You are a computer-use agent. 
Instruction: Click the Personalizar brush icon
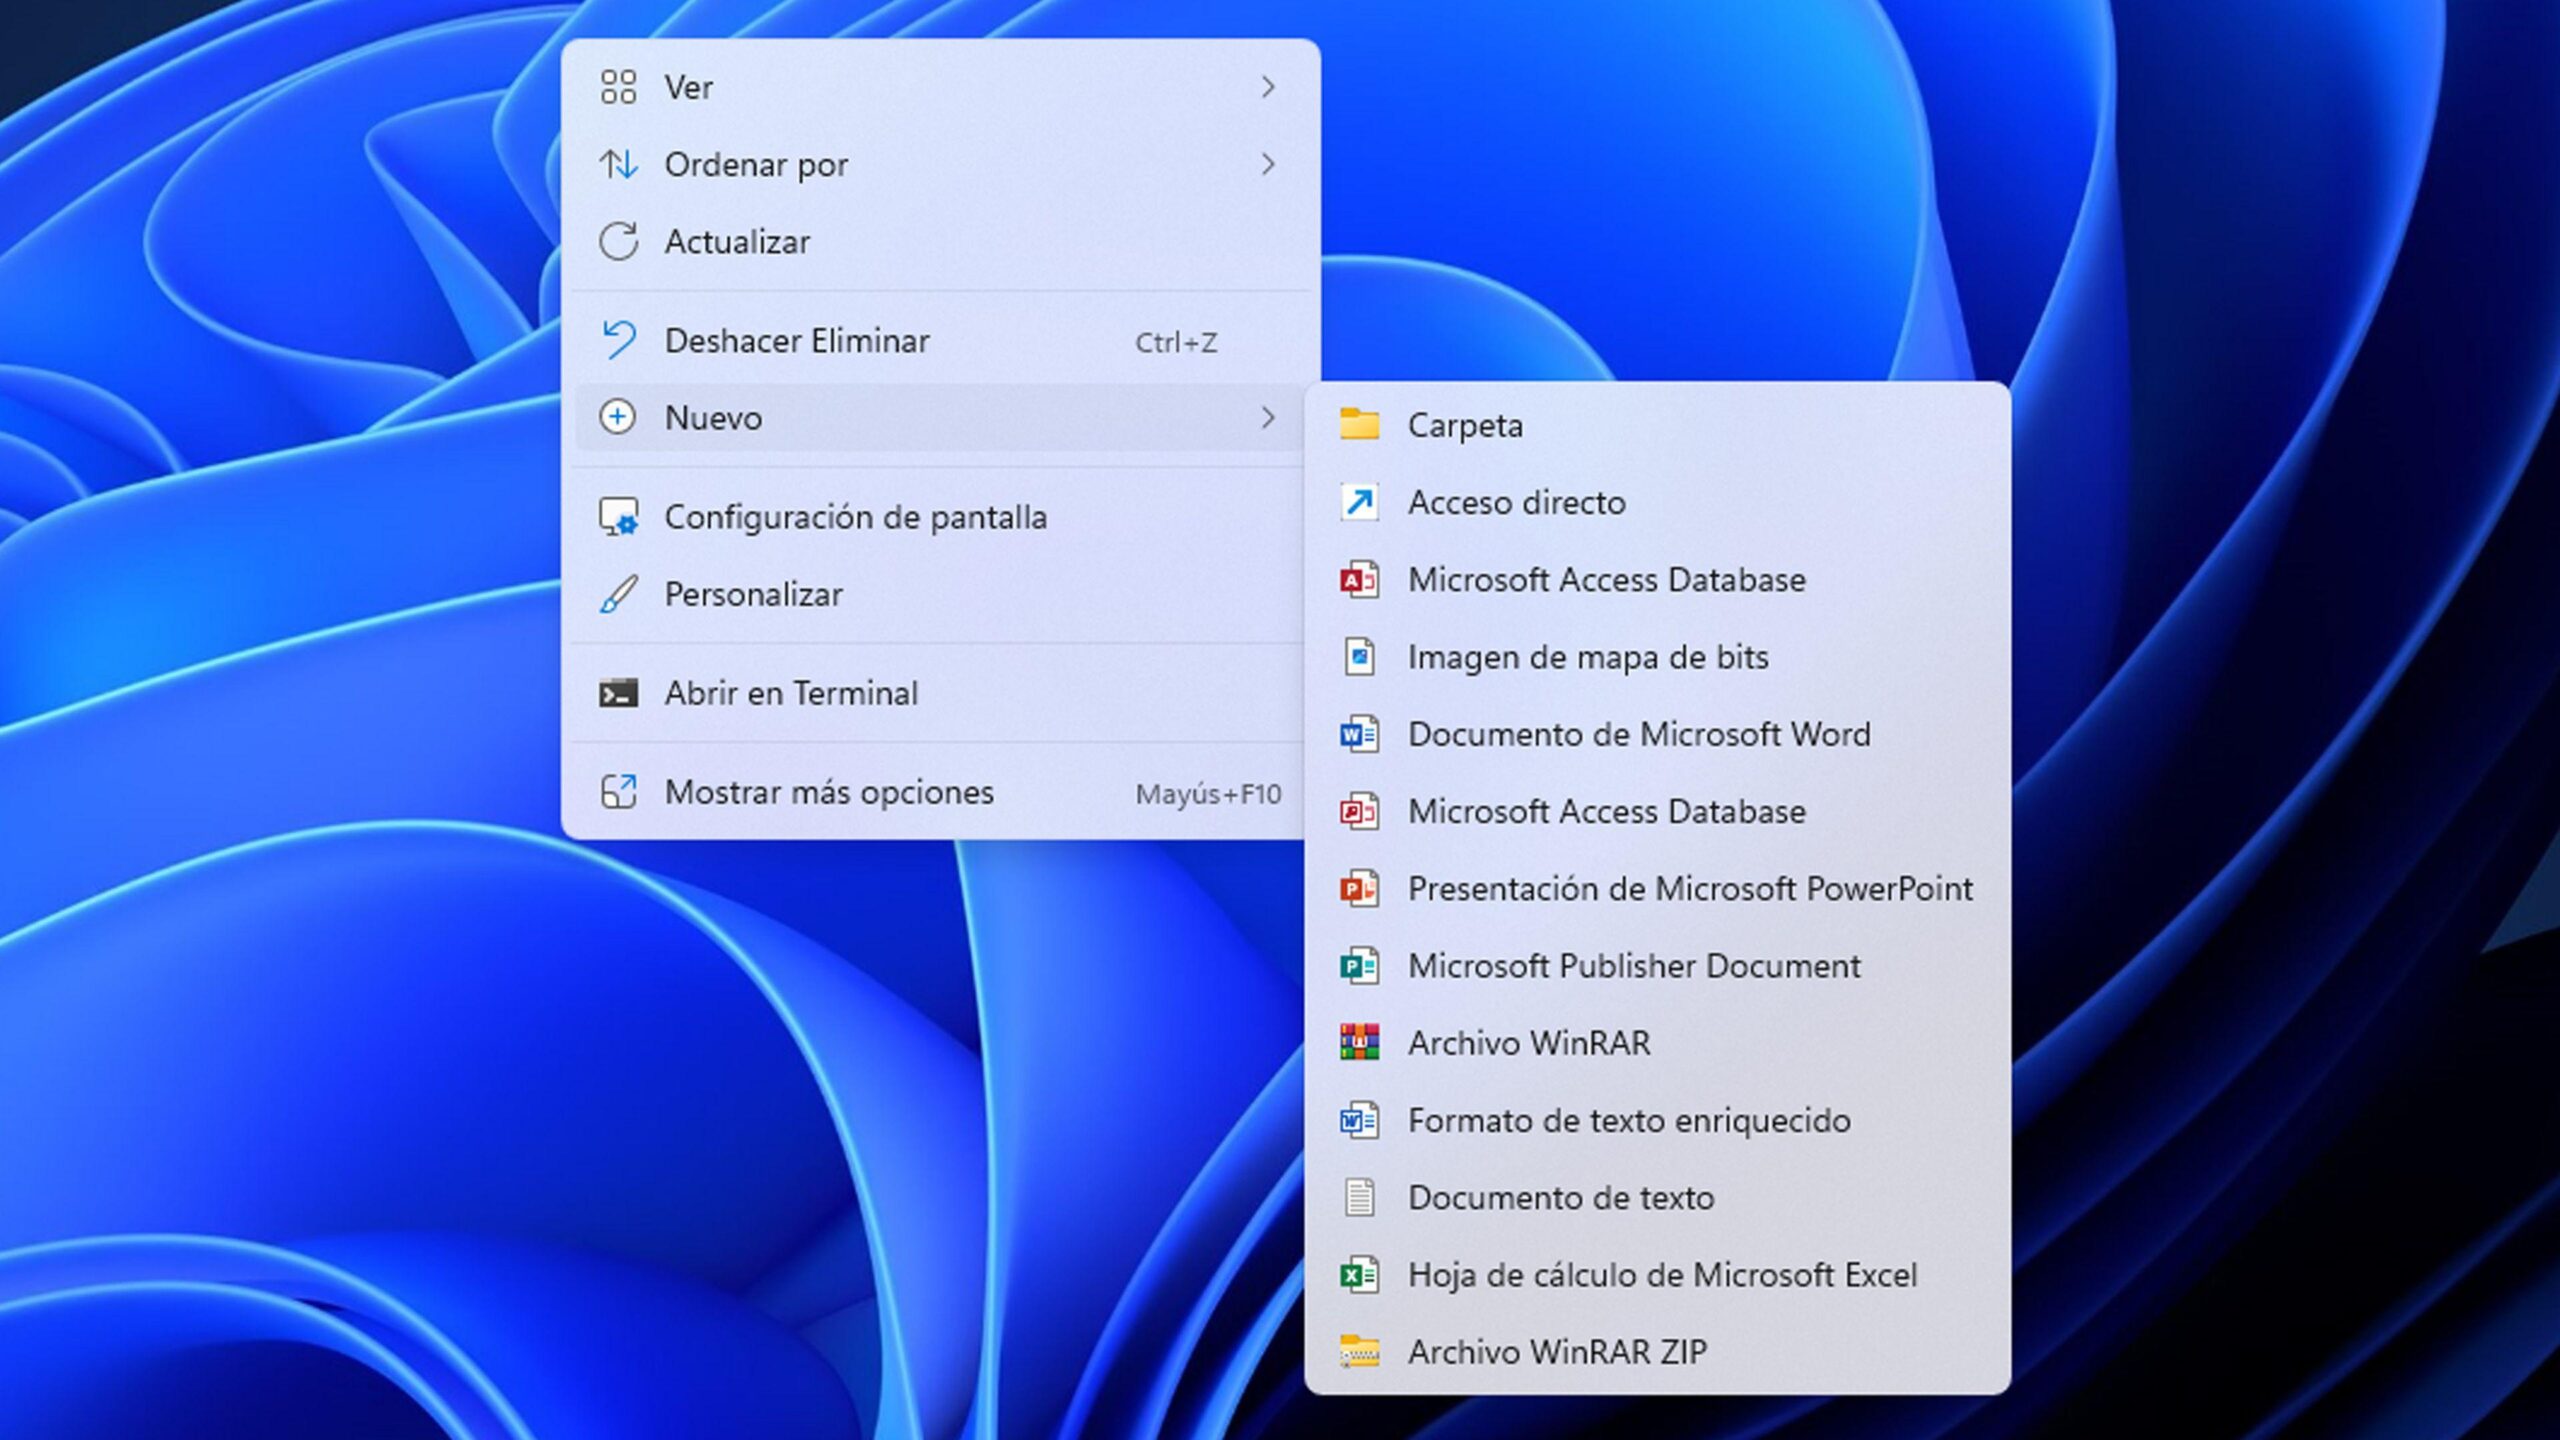pyautogui.click(x=618, y=594)
